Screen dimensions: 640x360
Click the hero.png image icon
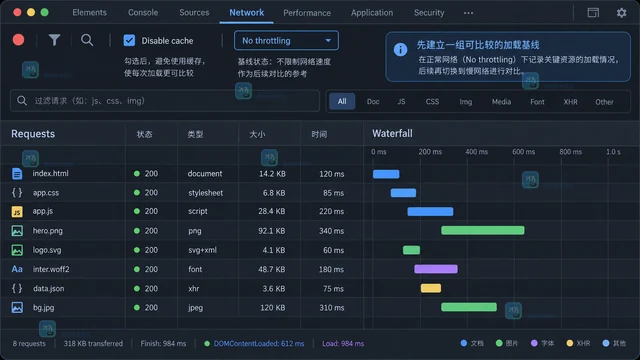[x=17, y=231]
